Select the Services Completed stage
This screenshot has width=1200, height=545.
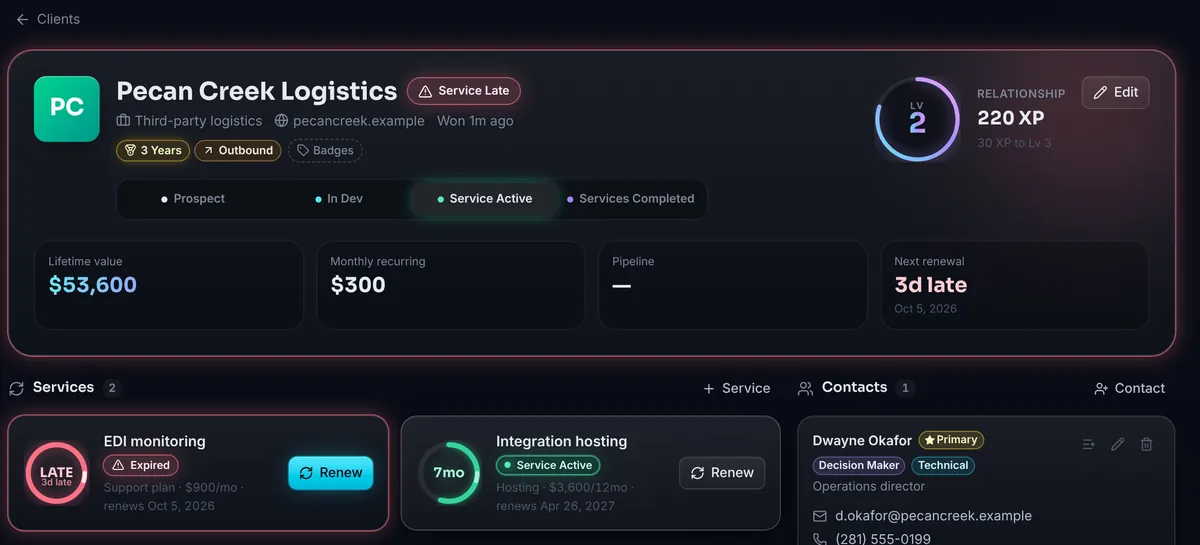pos(631,199)
